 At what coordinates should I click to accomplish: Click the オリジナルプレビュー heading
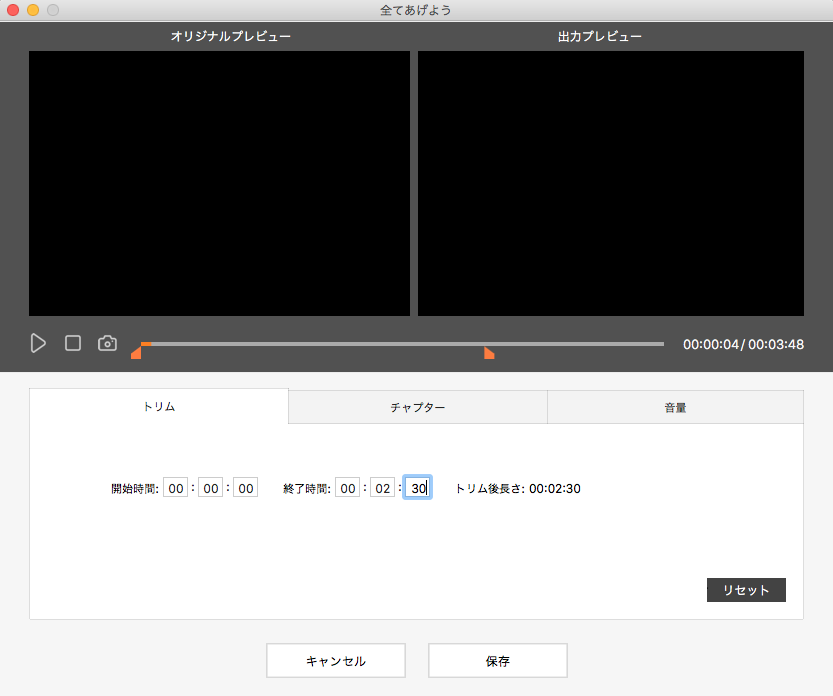click(x=231, y=36)
